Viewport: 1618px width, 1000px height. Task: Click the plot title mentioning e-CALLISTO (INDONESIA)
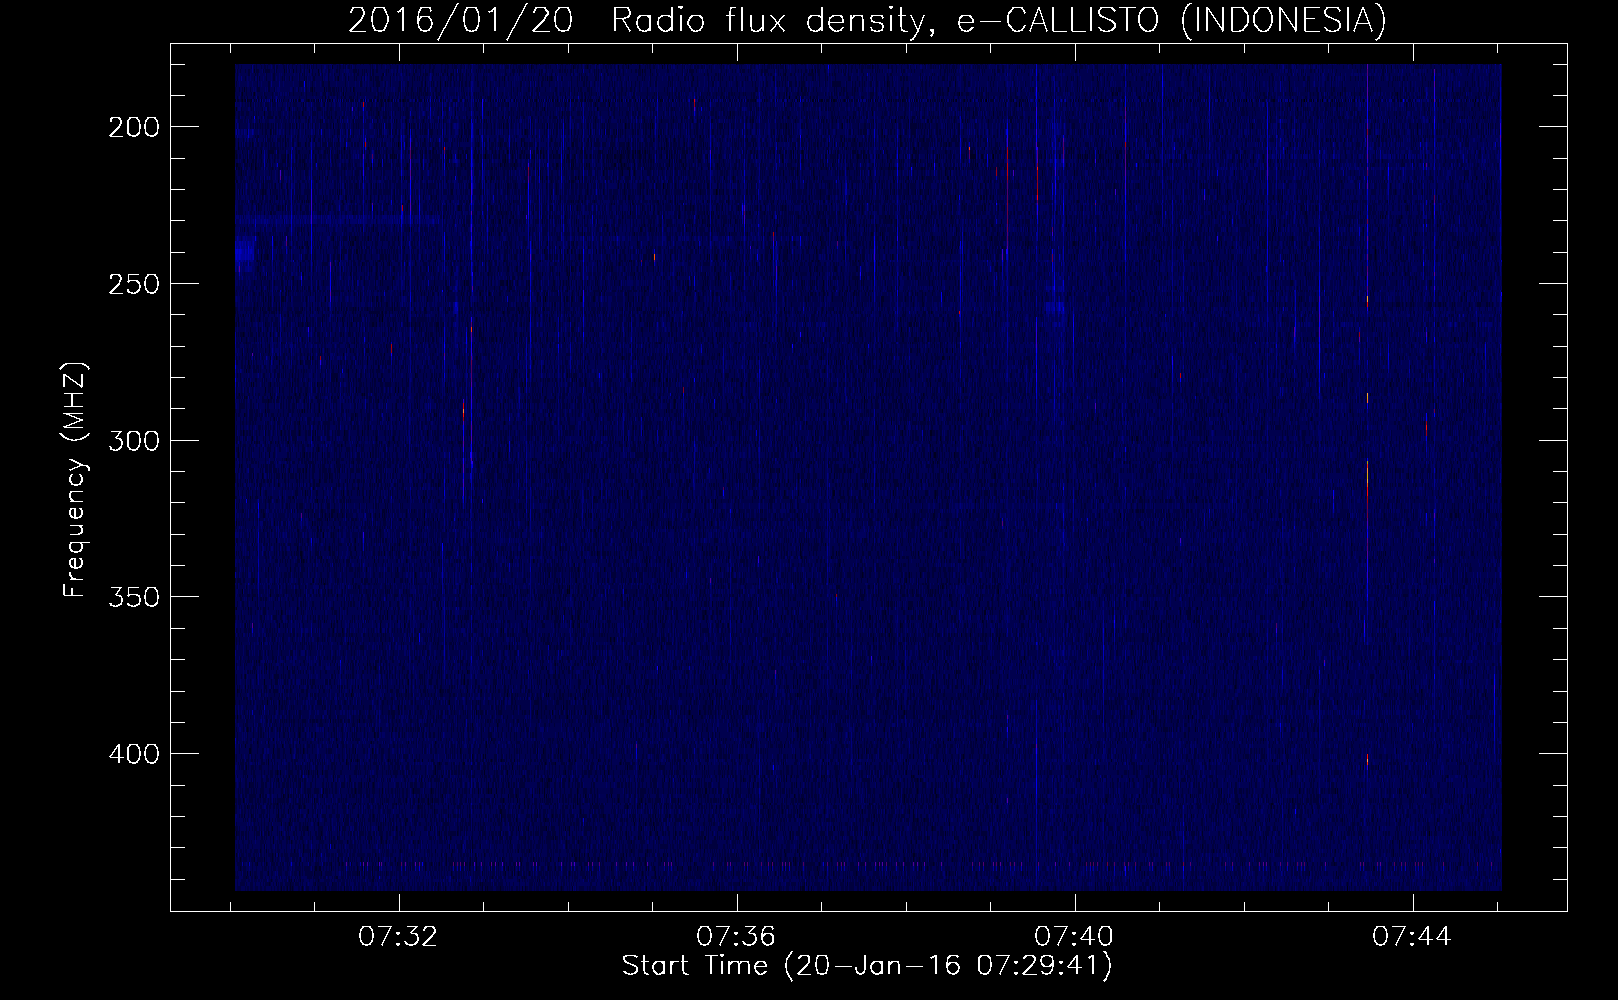click(x=867, y=20)
